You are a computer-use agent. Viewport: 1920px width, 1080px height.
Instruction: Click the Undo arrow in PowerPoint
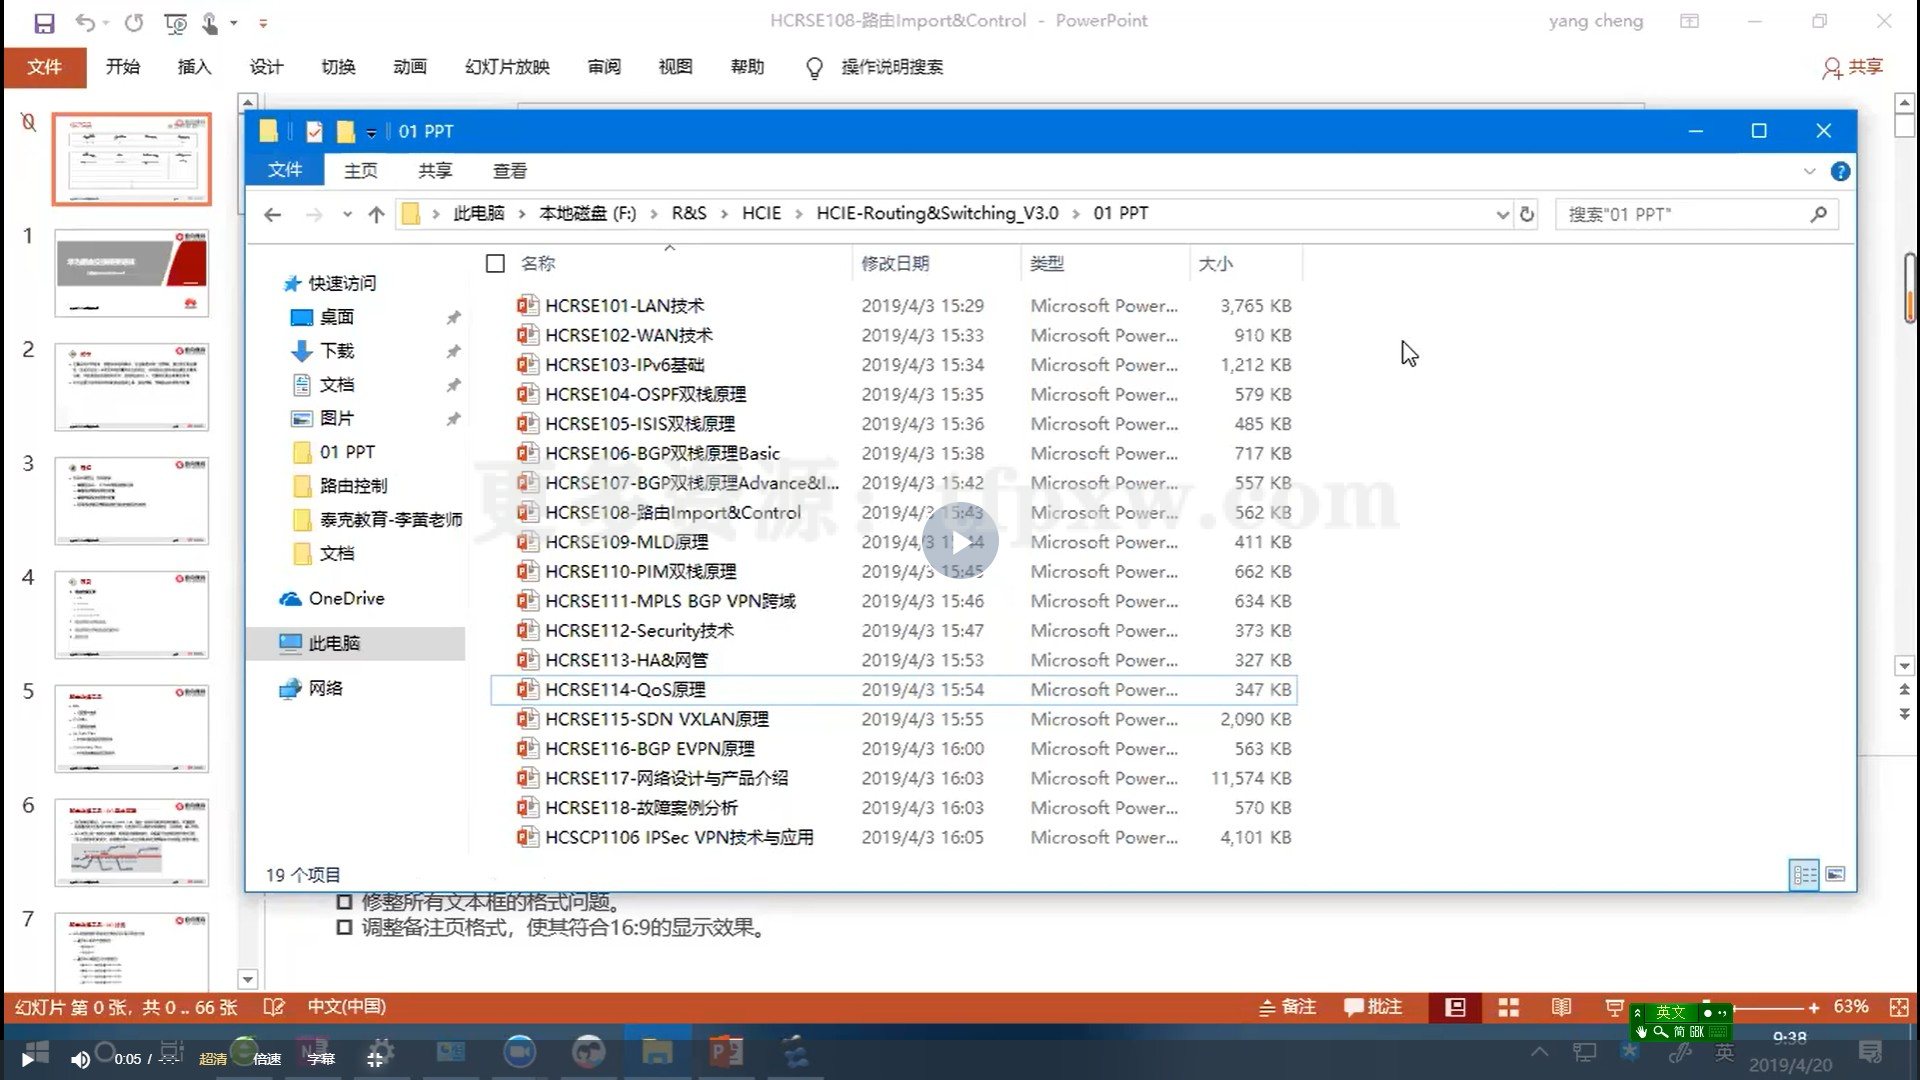point(85,22)
